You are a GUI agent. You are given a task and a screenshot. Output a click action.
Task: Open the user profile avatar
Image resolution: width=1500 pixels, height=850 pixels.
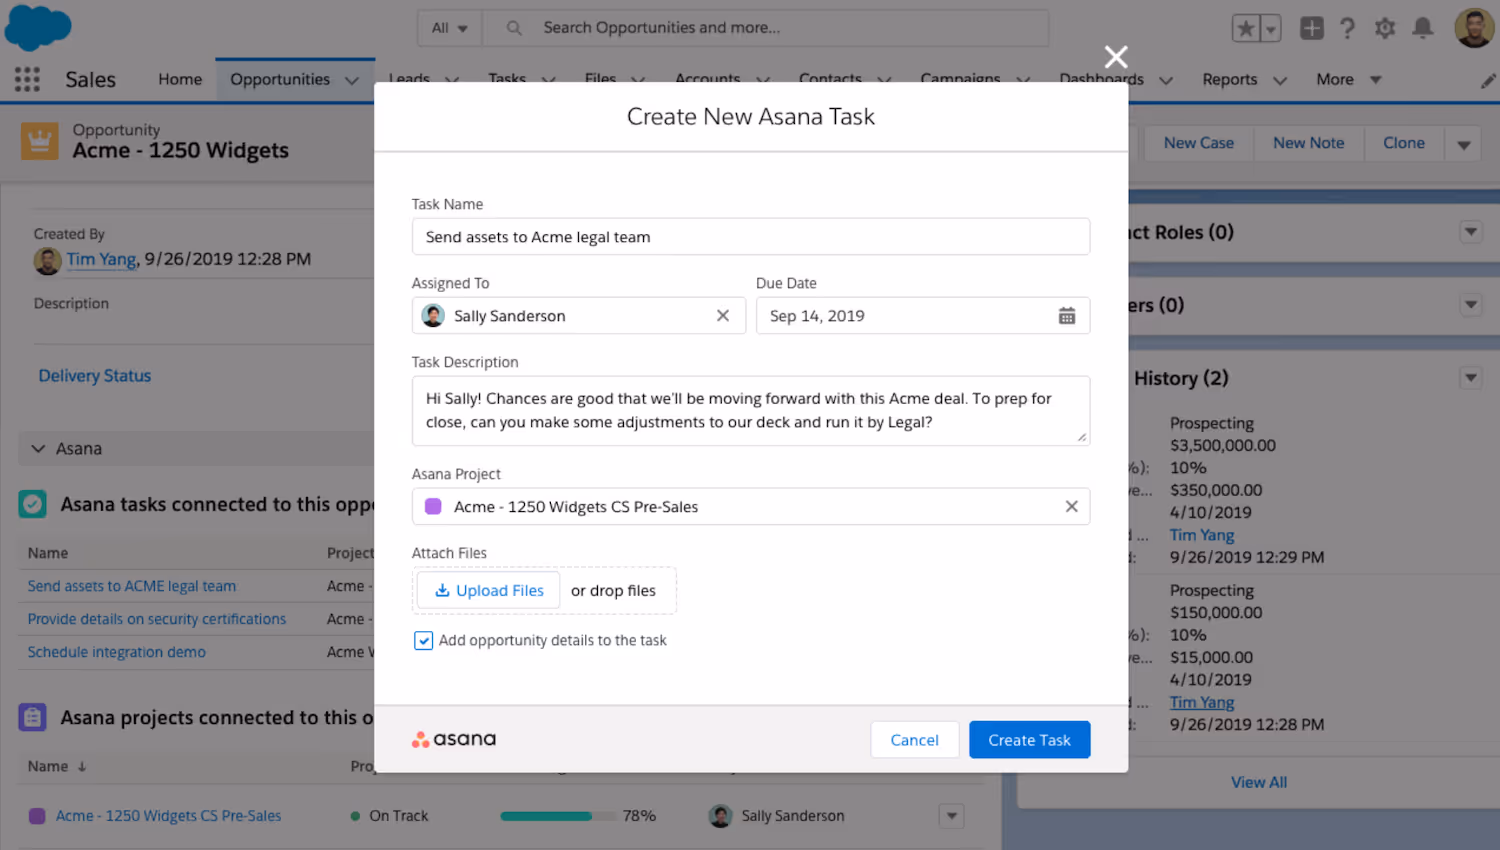point(1474,28)
